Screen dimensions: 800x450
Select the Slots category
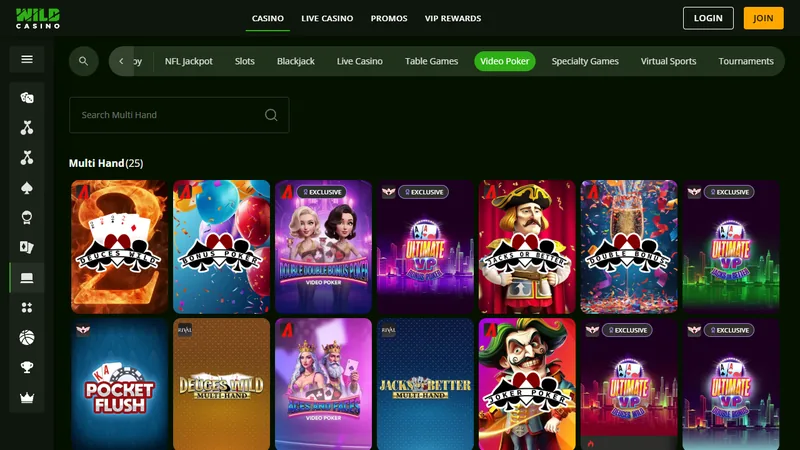click(244, 61)
